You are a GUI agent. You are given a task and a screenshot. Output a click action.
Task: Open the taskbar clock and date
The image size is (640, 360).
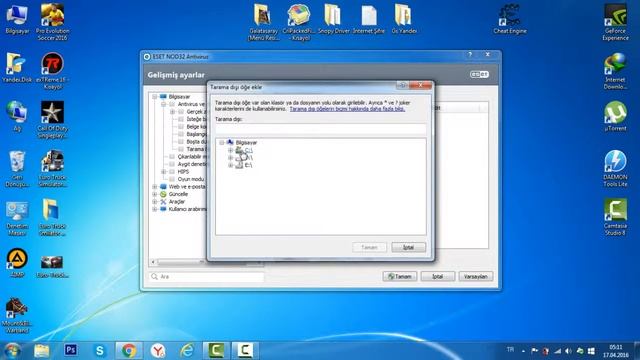616,351
